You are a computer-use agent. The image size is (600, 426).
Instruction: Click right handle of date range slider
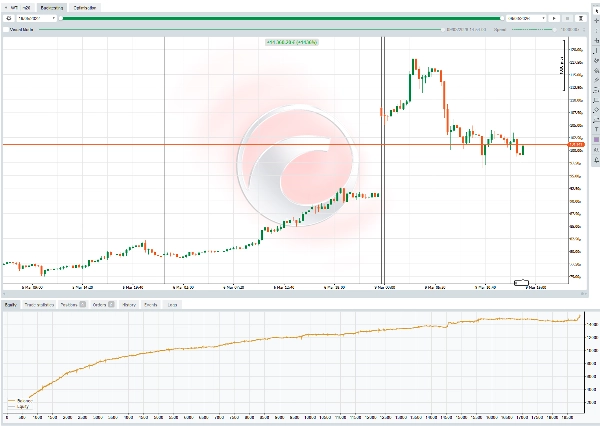tap(502, 18)
